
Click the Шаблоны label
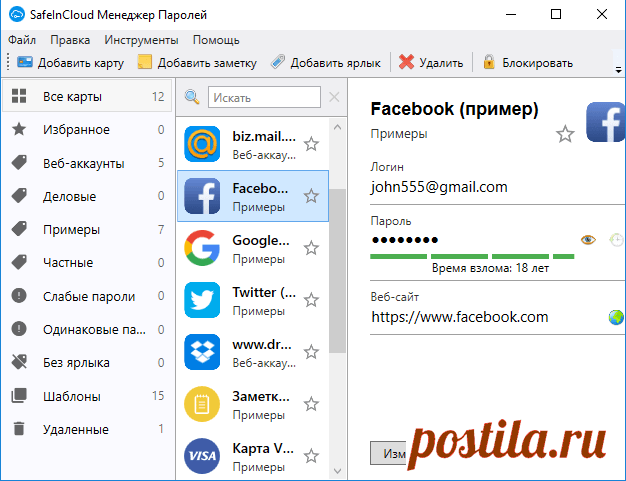coord(72,396)
